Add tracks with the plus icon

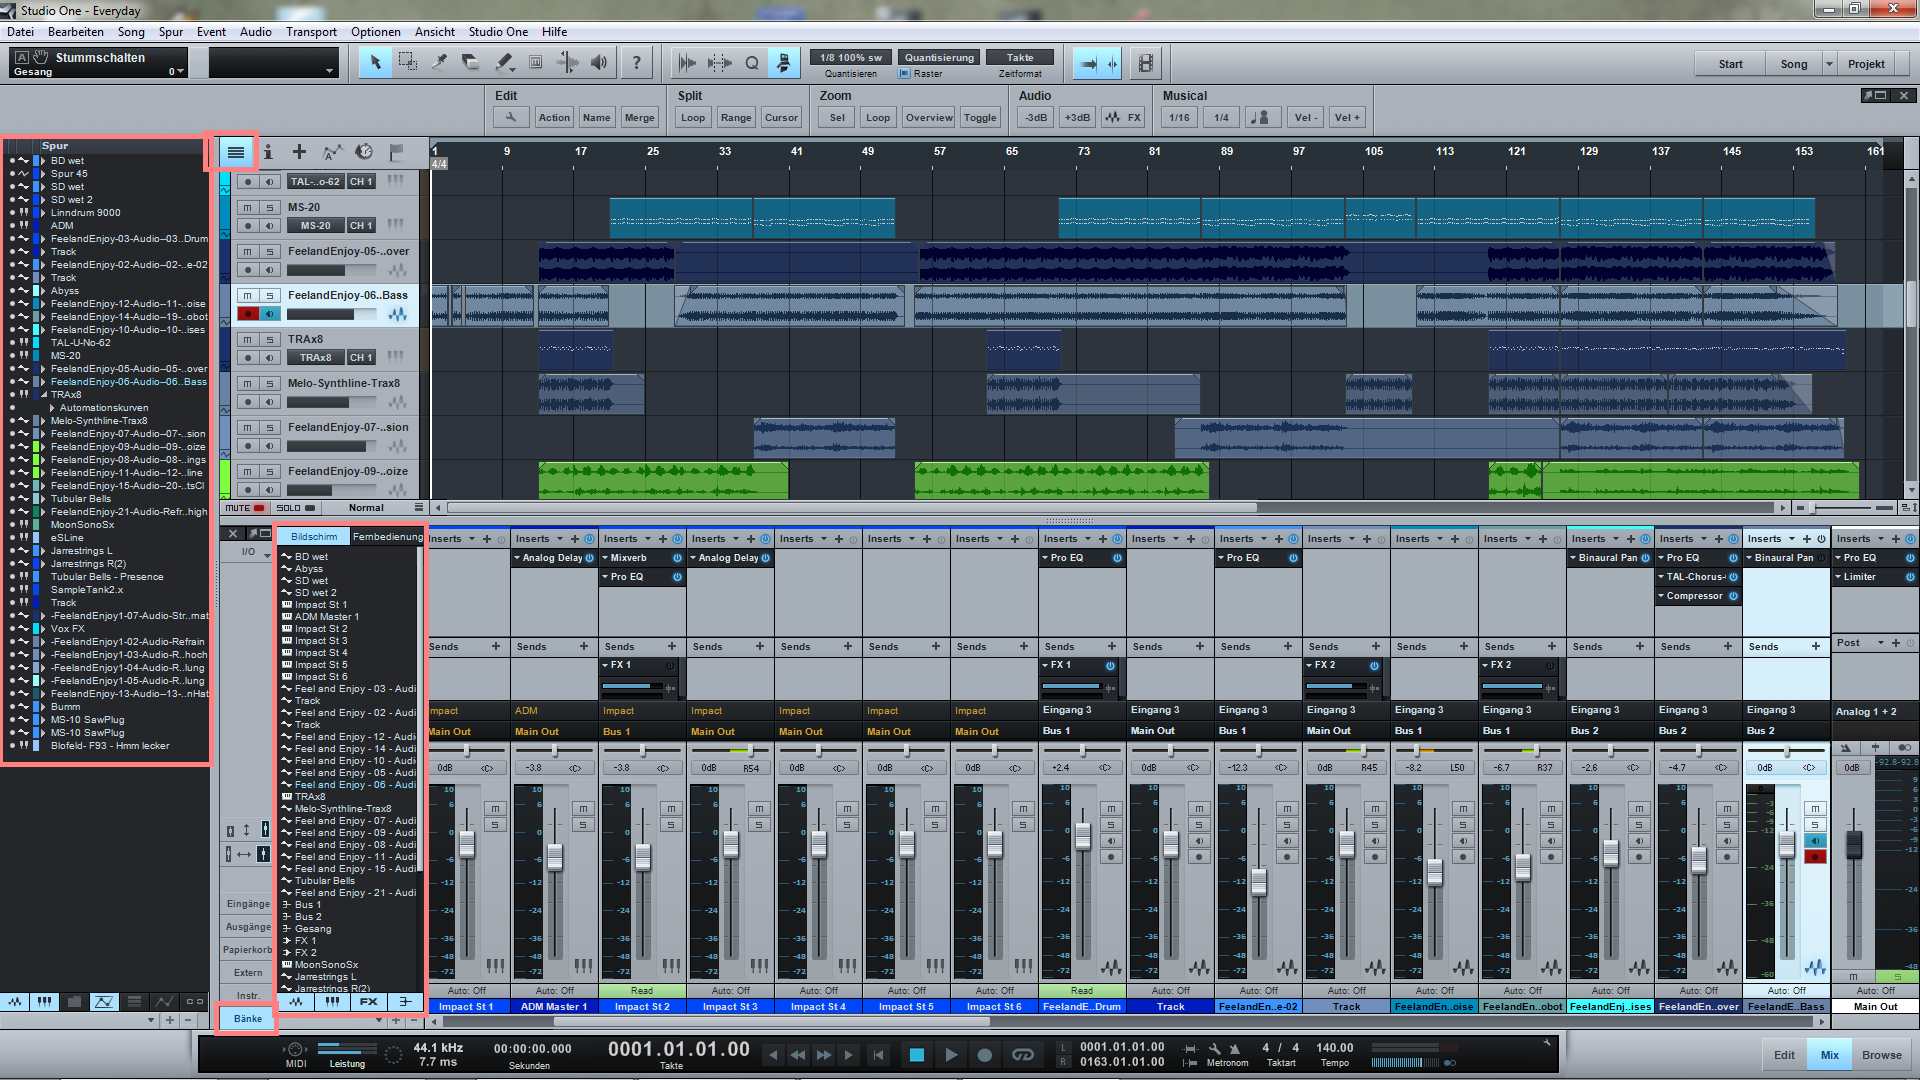click(x=299, y=152)
